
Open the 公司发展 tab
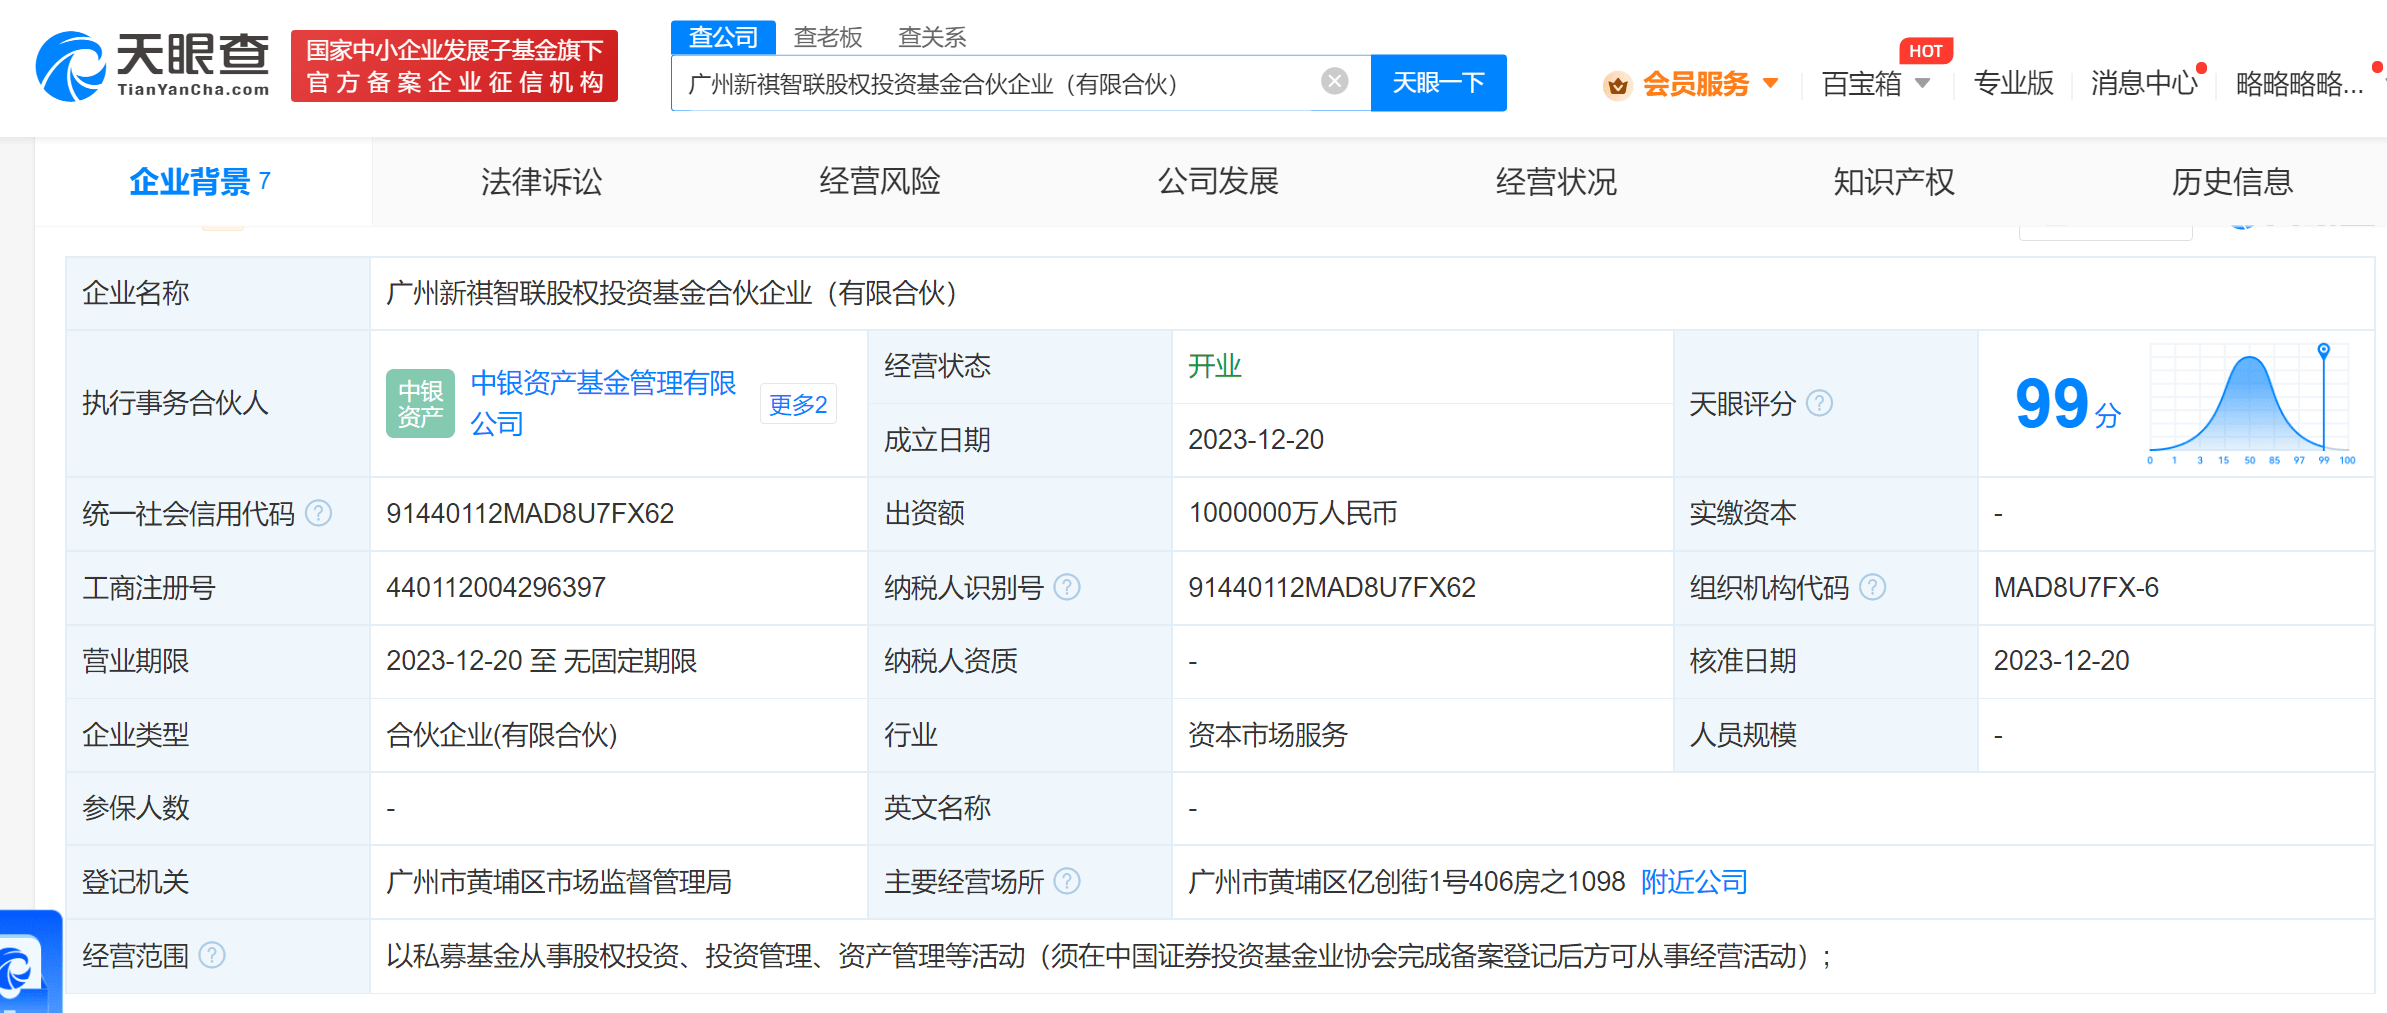coord(1218,182)
